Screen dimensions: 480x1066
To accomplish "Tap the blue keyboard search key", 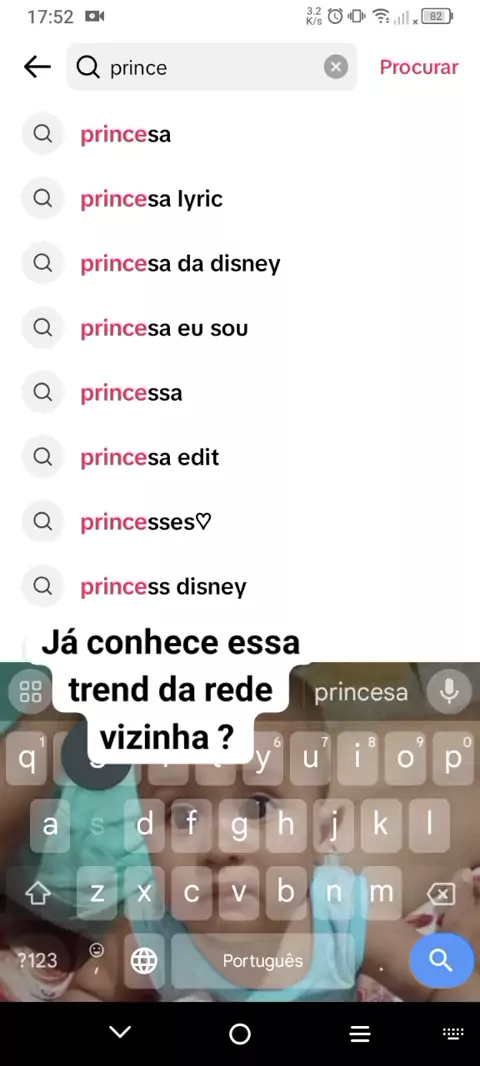I will (x=441, y=960).
